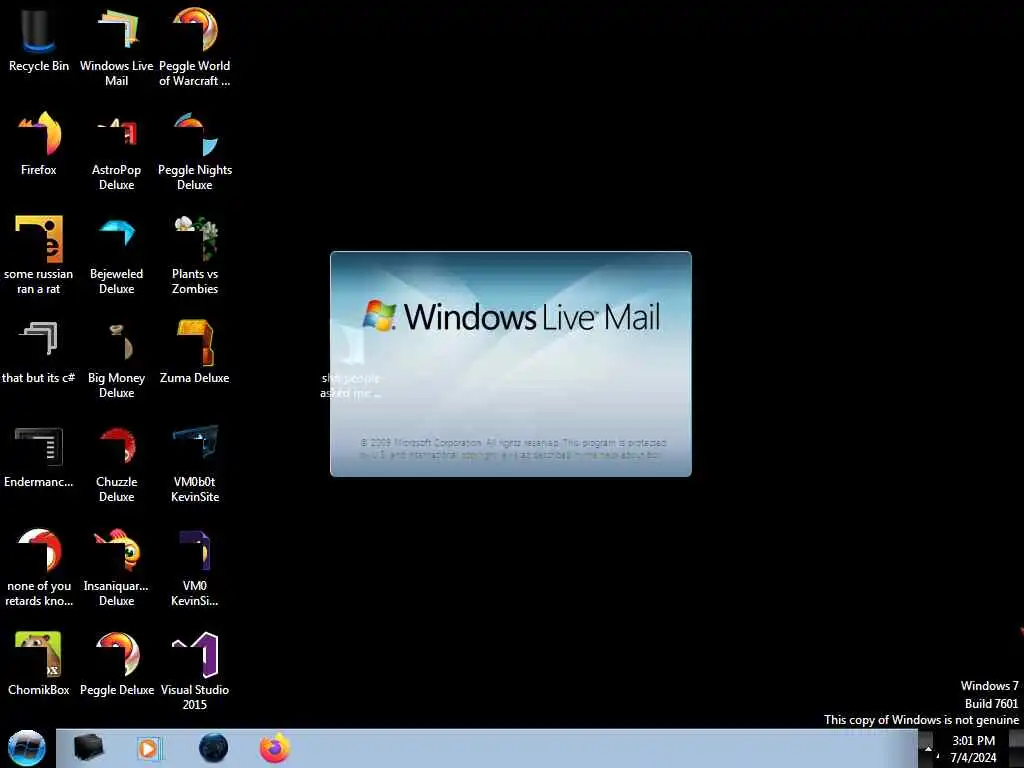The image size is (1024, 768).
Task: Select the Windows Live Mail desktop shortcut
Action: click(x=116, y=46)
